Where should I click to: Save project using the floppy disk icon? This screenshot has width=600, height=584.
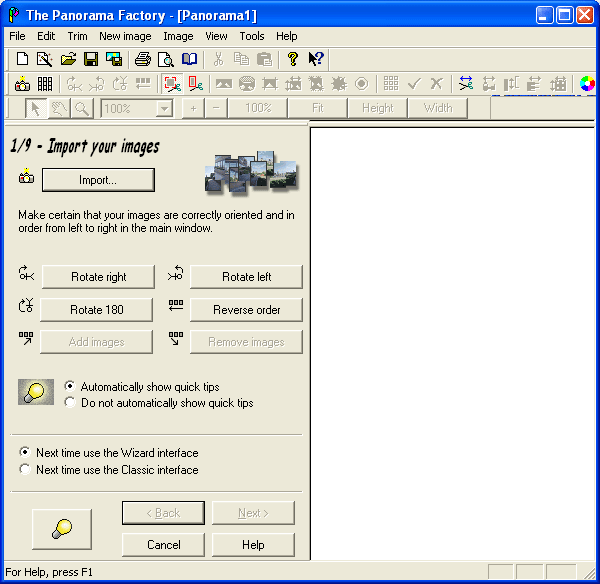(x=91, y=59)
